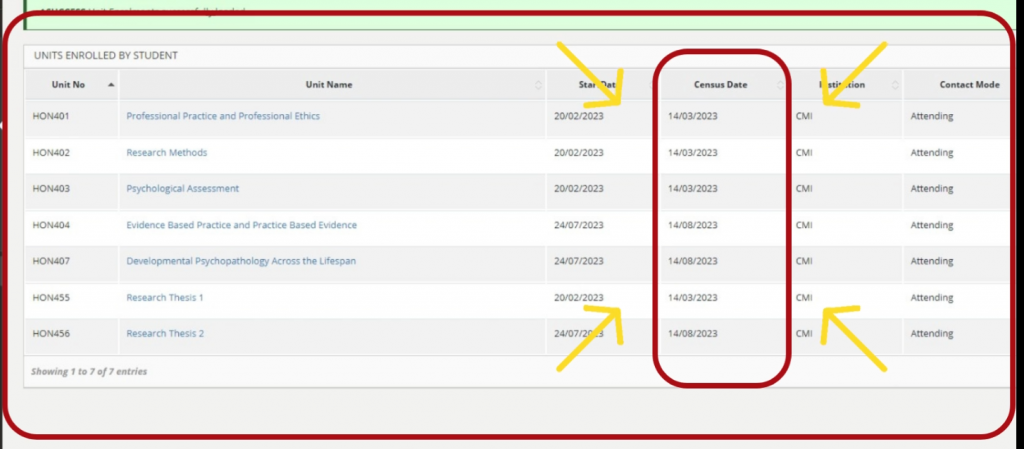This screenshot has width=1024, height=449.
Task: Click the Unit No ascending sort arrow
Action: [x=111, y=85]
